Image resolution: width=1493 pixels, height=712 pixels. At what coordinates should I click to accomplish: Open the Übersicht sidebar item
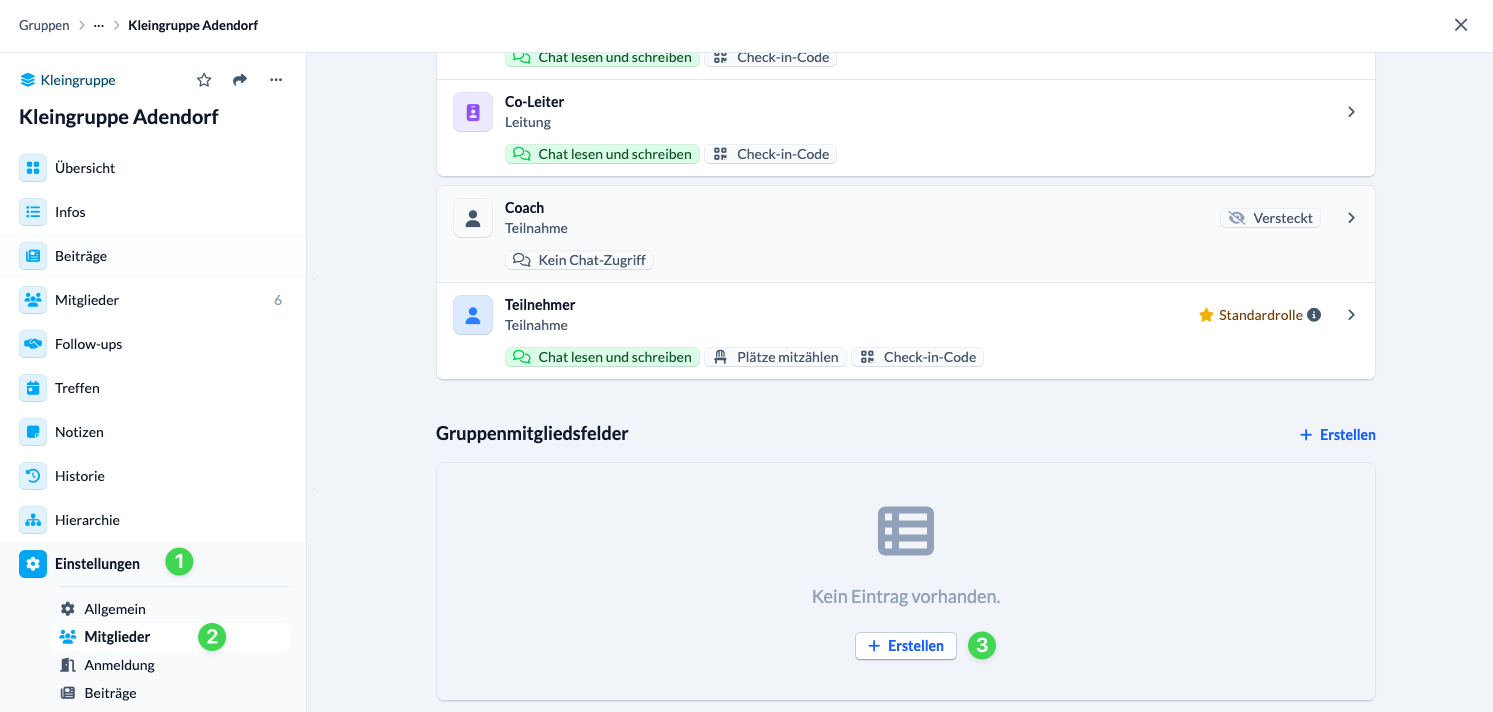coord(85,168)
